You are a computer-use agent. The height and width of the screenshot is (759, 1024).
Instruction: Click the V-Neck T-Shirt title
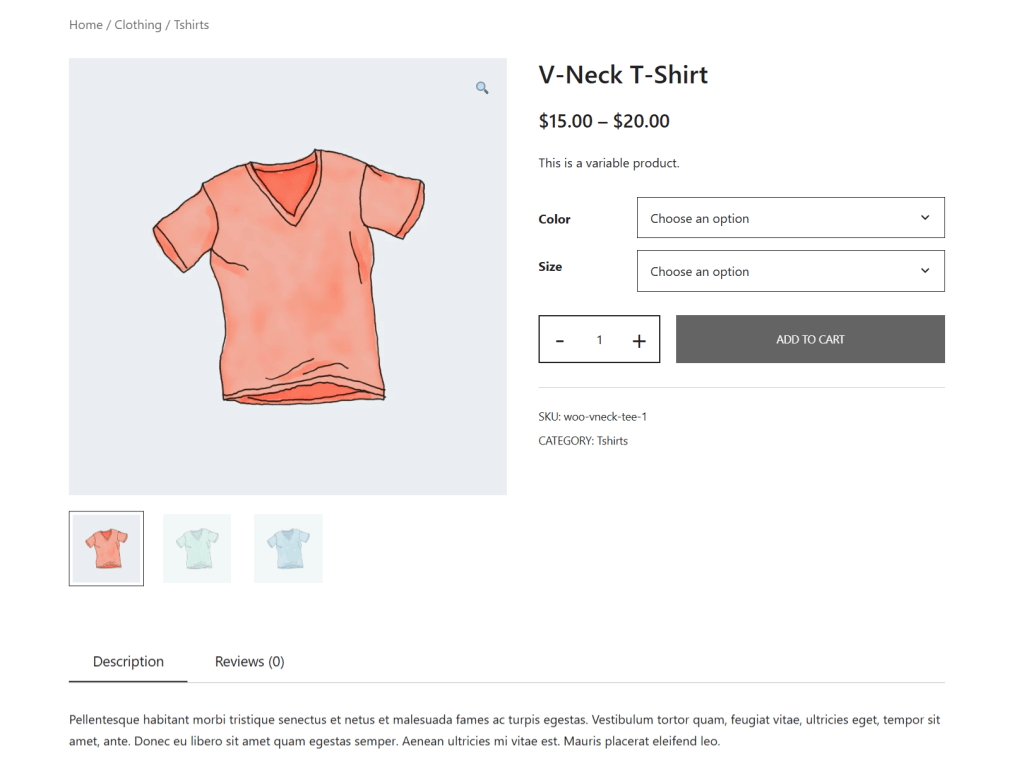[623, 74]
